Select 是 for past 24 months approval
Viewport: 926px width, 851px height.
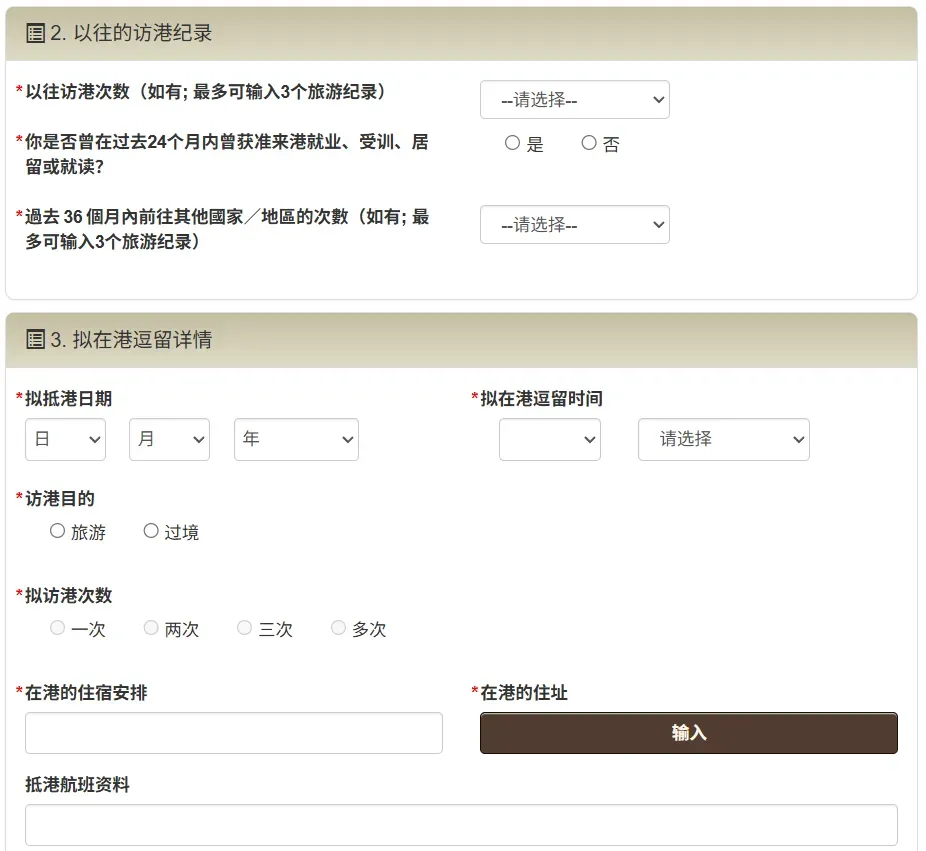coord(513,143)
